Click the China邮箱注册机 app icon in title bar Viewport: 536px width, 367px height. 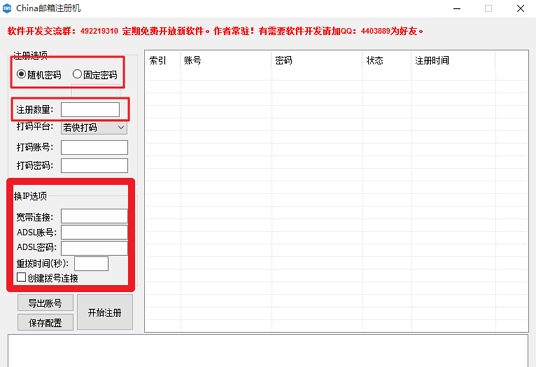[6, 8]
